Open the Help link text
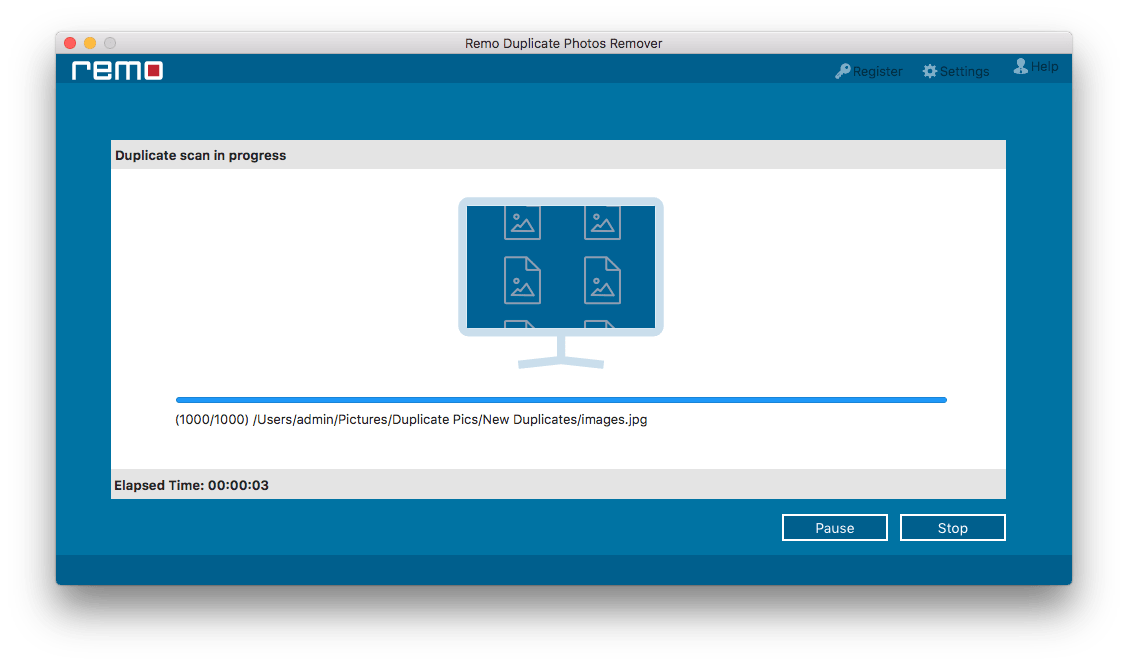Viewport: 1128px width, 665px height. coord(1044,67)
